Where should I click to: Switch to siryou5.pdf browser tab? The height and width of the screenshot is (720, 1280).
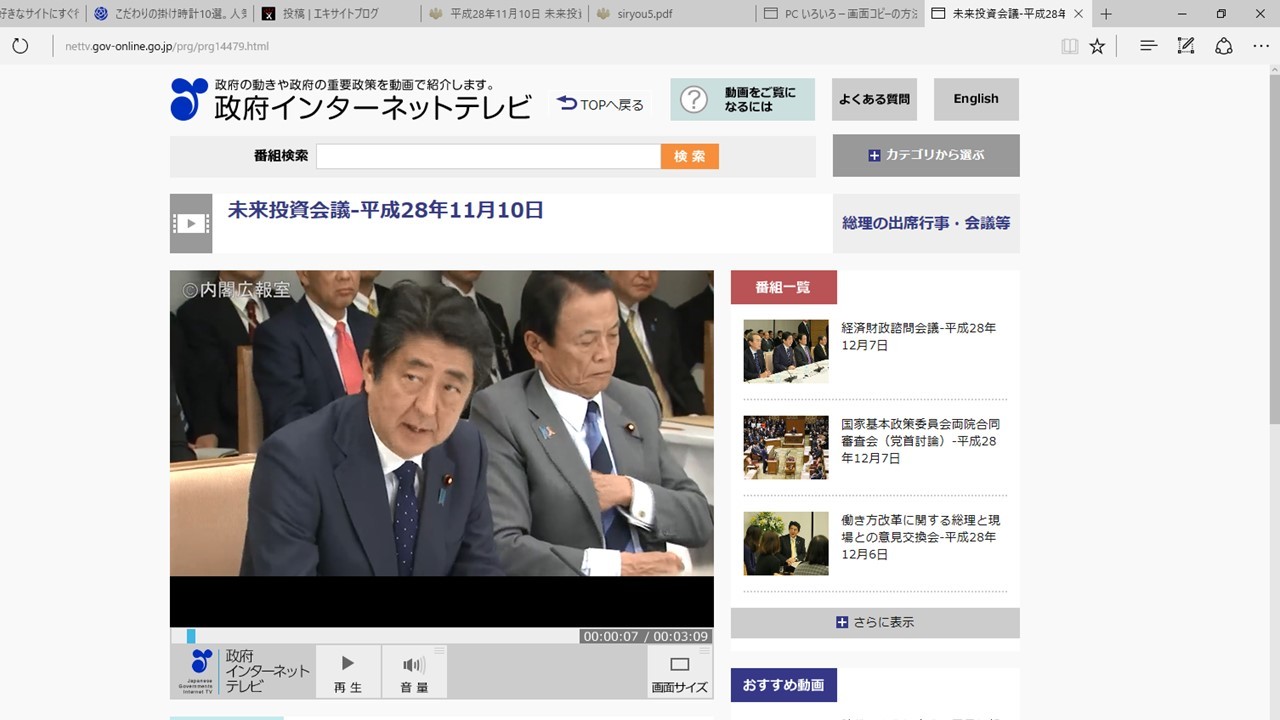pos(670,14)
